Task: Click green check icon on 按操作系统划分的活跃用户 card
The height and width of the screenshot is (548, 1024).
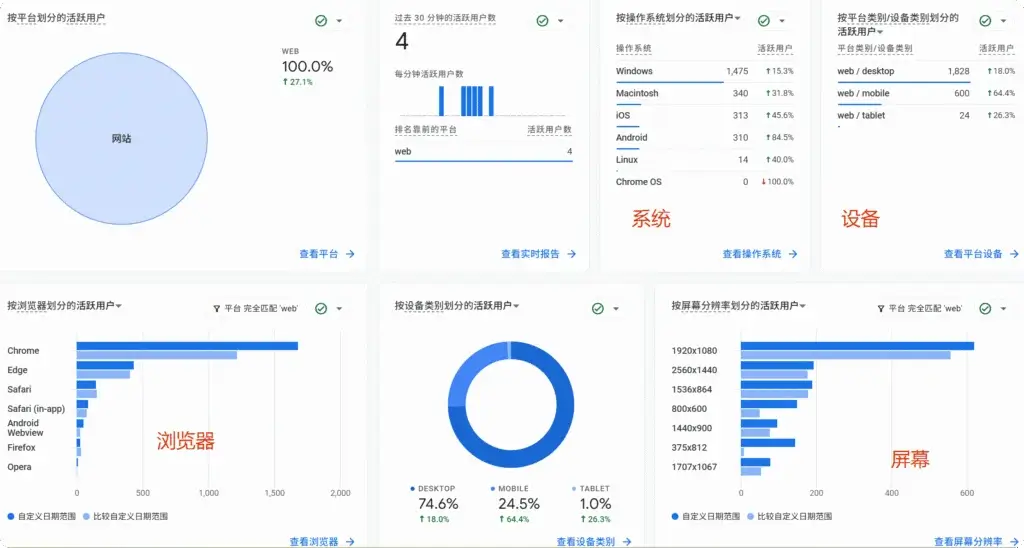Action: (763, 21)
